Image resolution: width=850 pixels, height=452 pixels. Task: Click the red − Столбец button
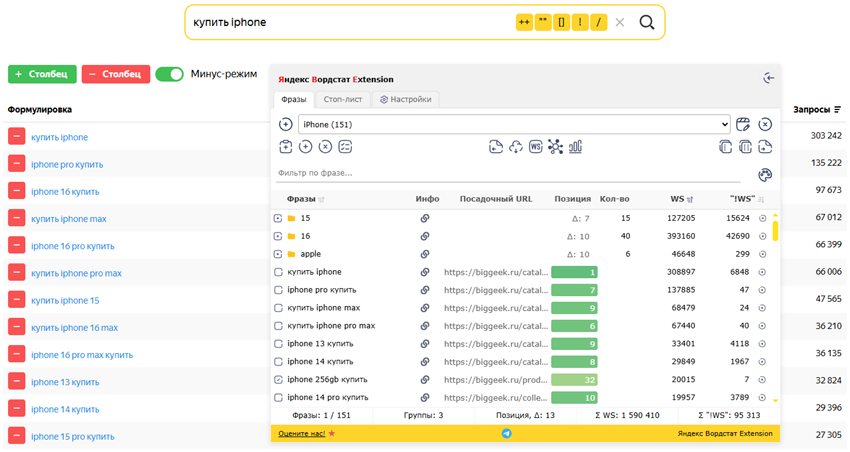tap(115, 74)
